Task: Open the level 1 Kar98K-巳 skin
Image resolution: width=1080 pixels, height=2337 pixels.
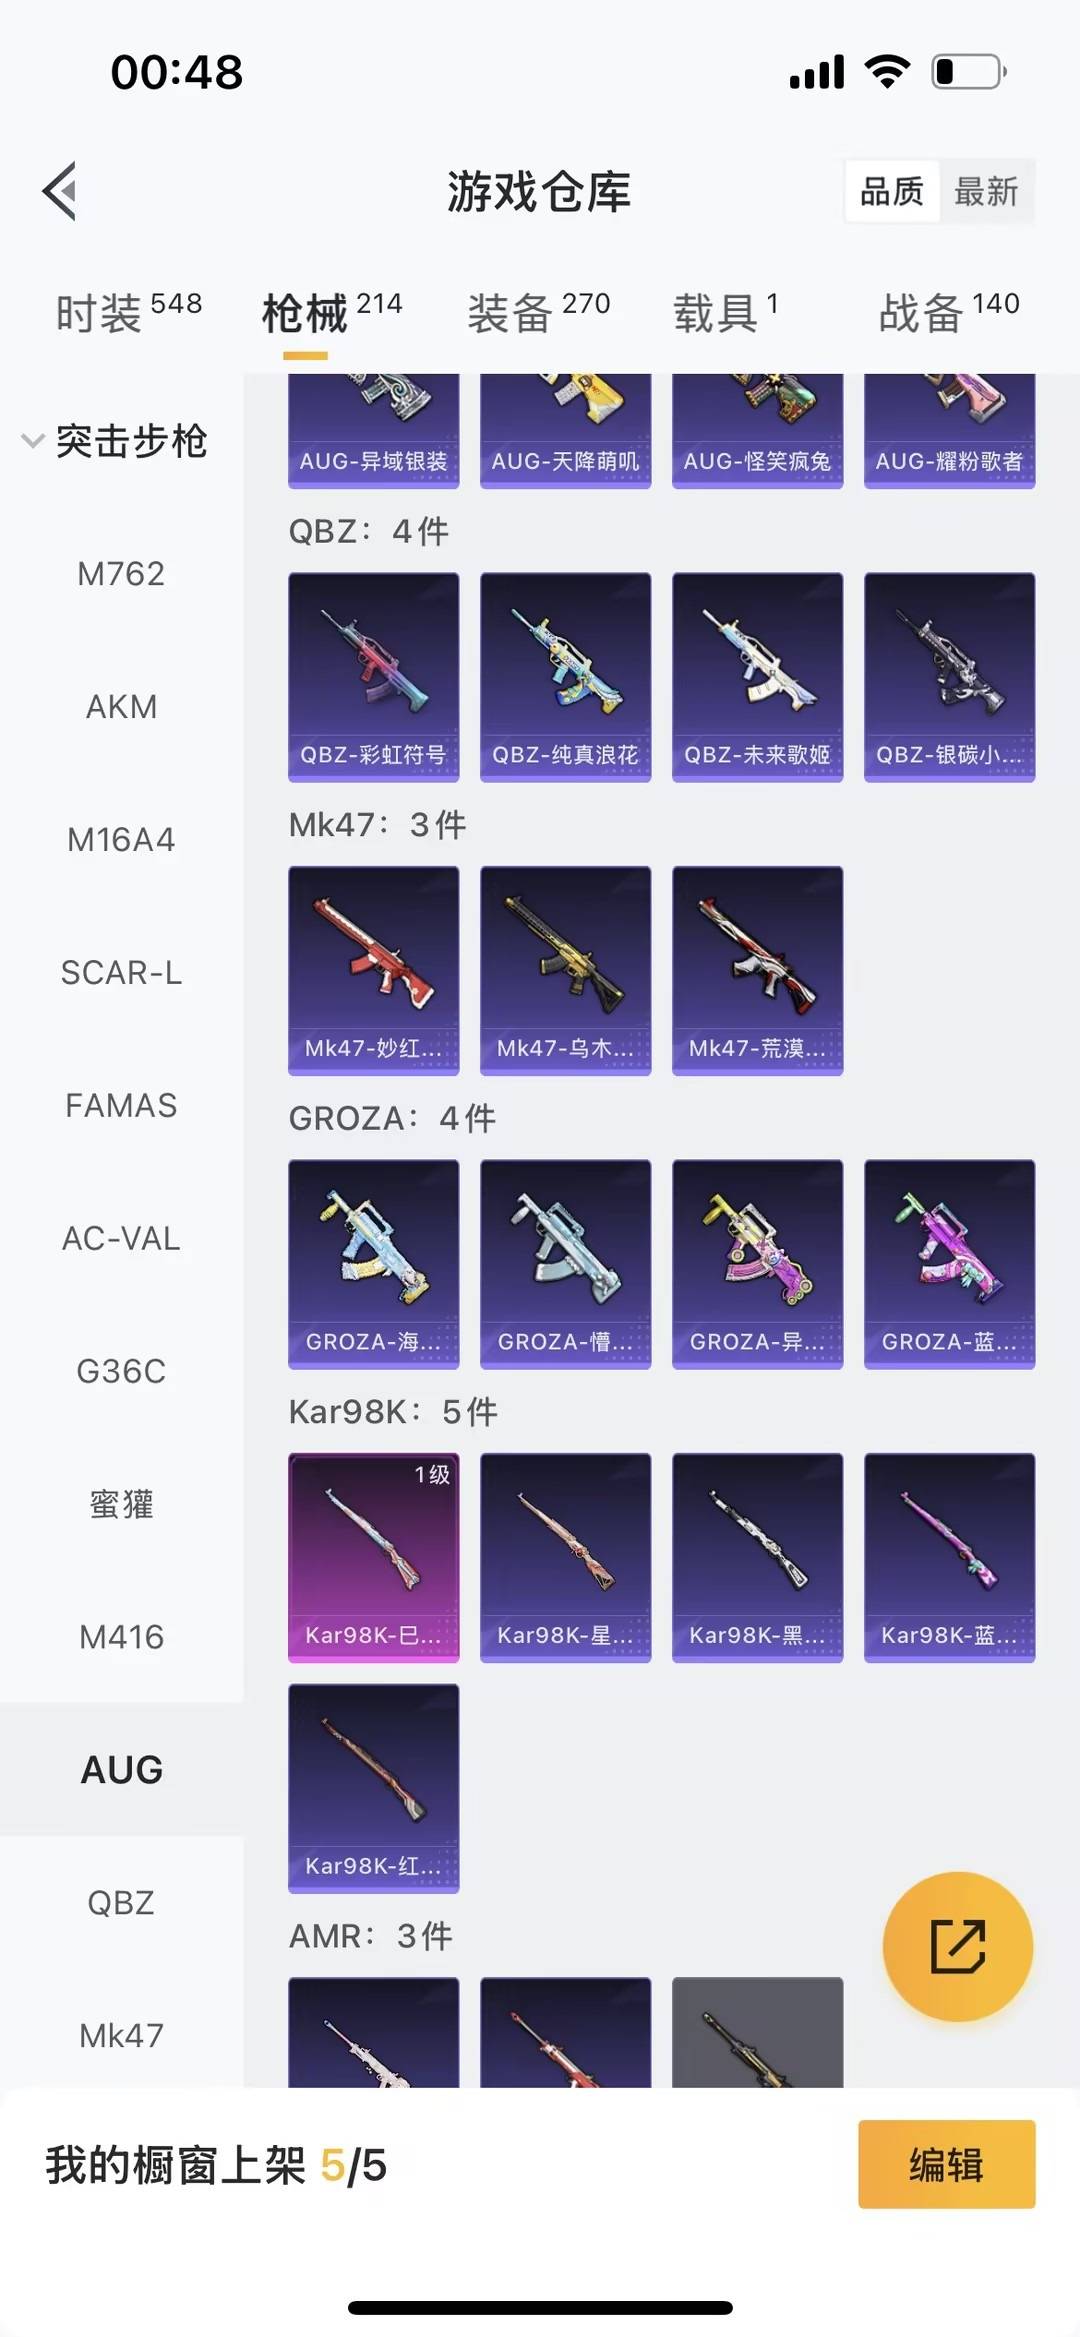Action: pos(373,1557)
